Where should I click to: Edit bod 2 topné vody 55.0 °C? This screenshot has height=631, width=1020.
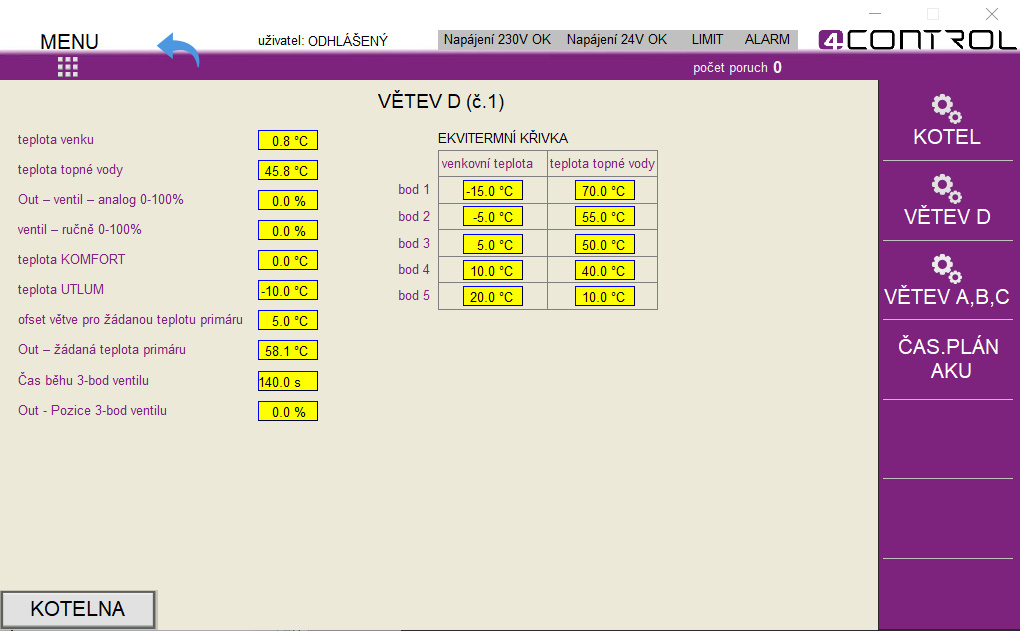[604, 217]
